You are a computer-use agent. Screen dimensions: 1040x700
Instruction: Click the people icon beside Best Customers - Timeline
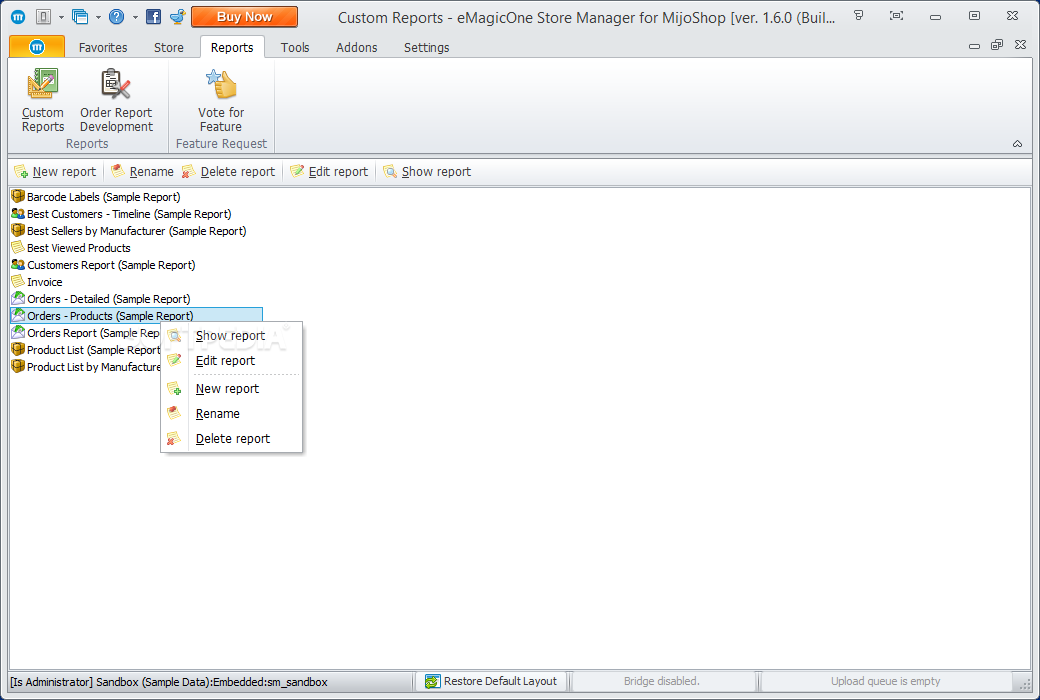[x=18, y=214]
